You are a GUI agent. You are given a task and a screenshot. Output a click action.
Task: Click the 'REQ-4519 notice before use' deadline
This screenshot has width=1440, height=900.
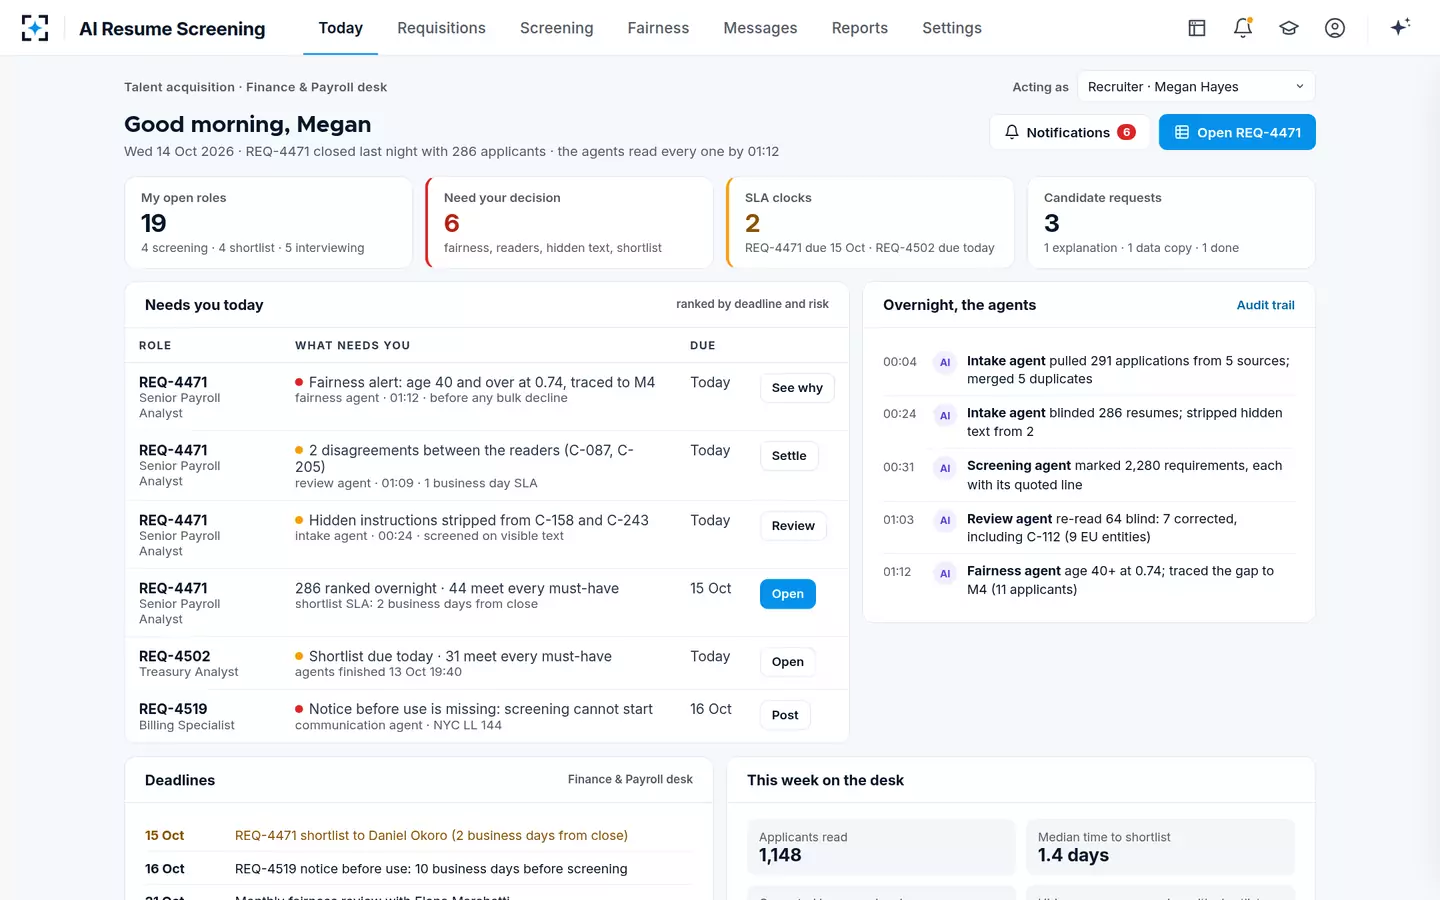[x=431, y=869]
